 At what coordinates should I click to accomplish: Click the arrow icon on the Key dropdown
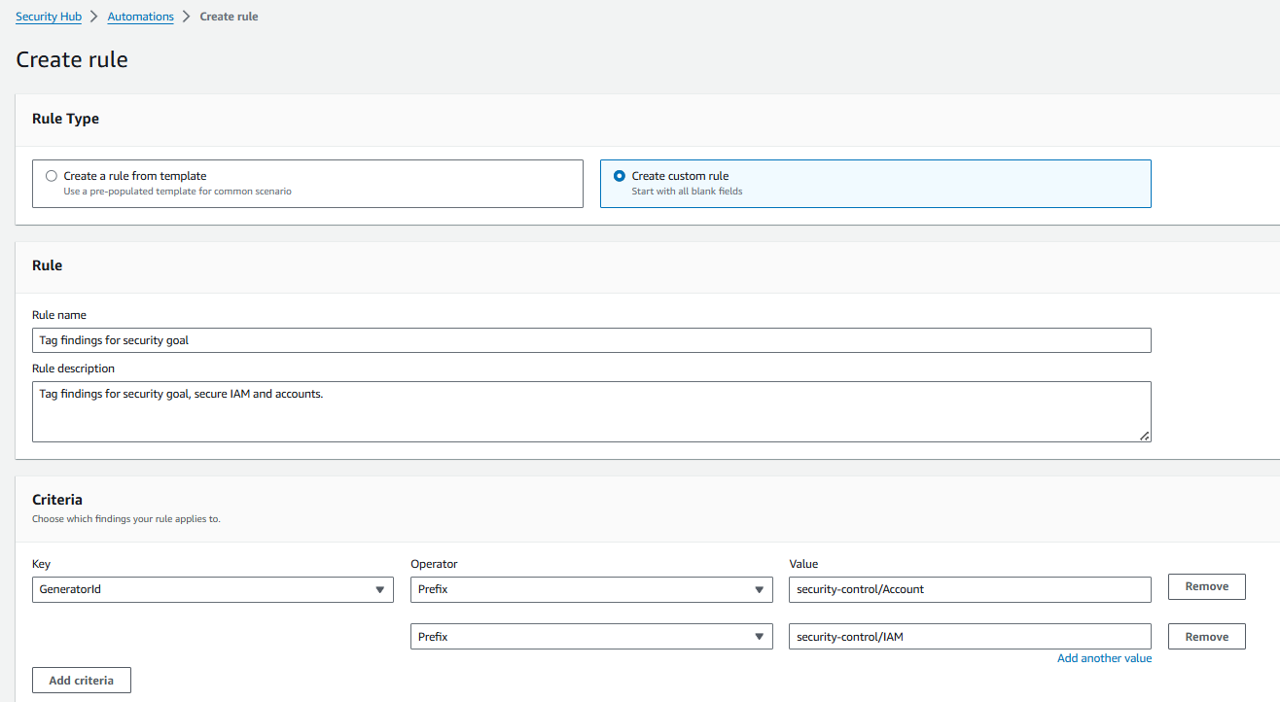coord(380,590)
